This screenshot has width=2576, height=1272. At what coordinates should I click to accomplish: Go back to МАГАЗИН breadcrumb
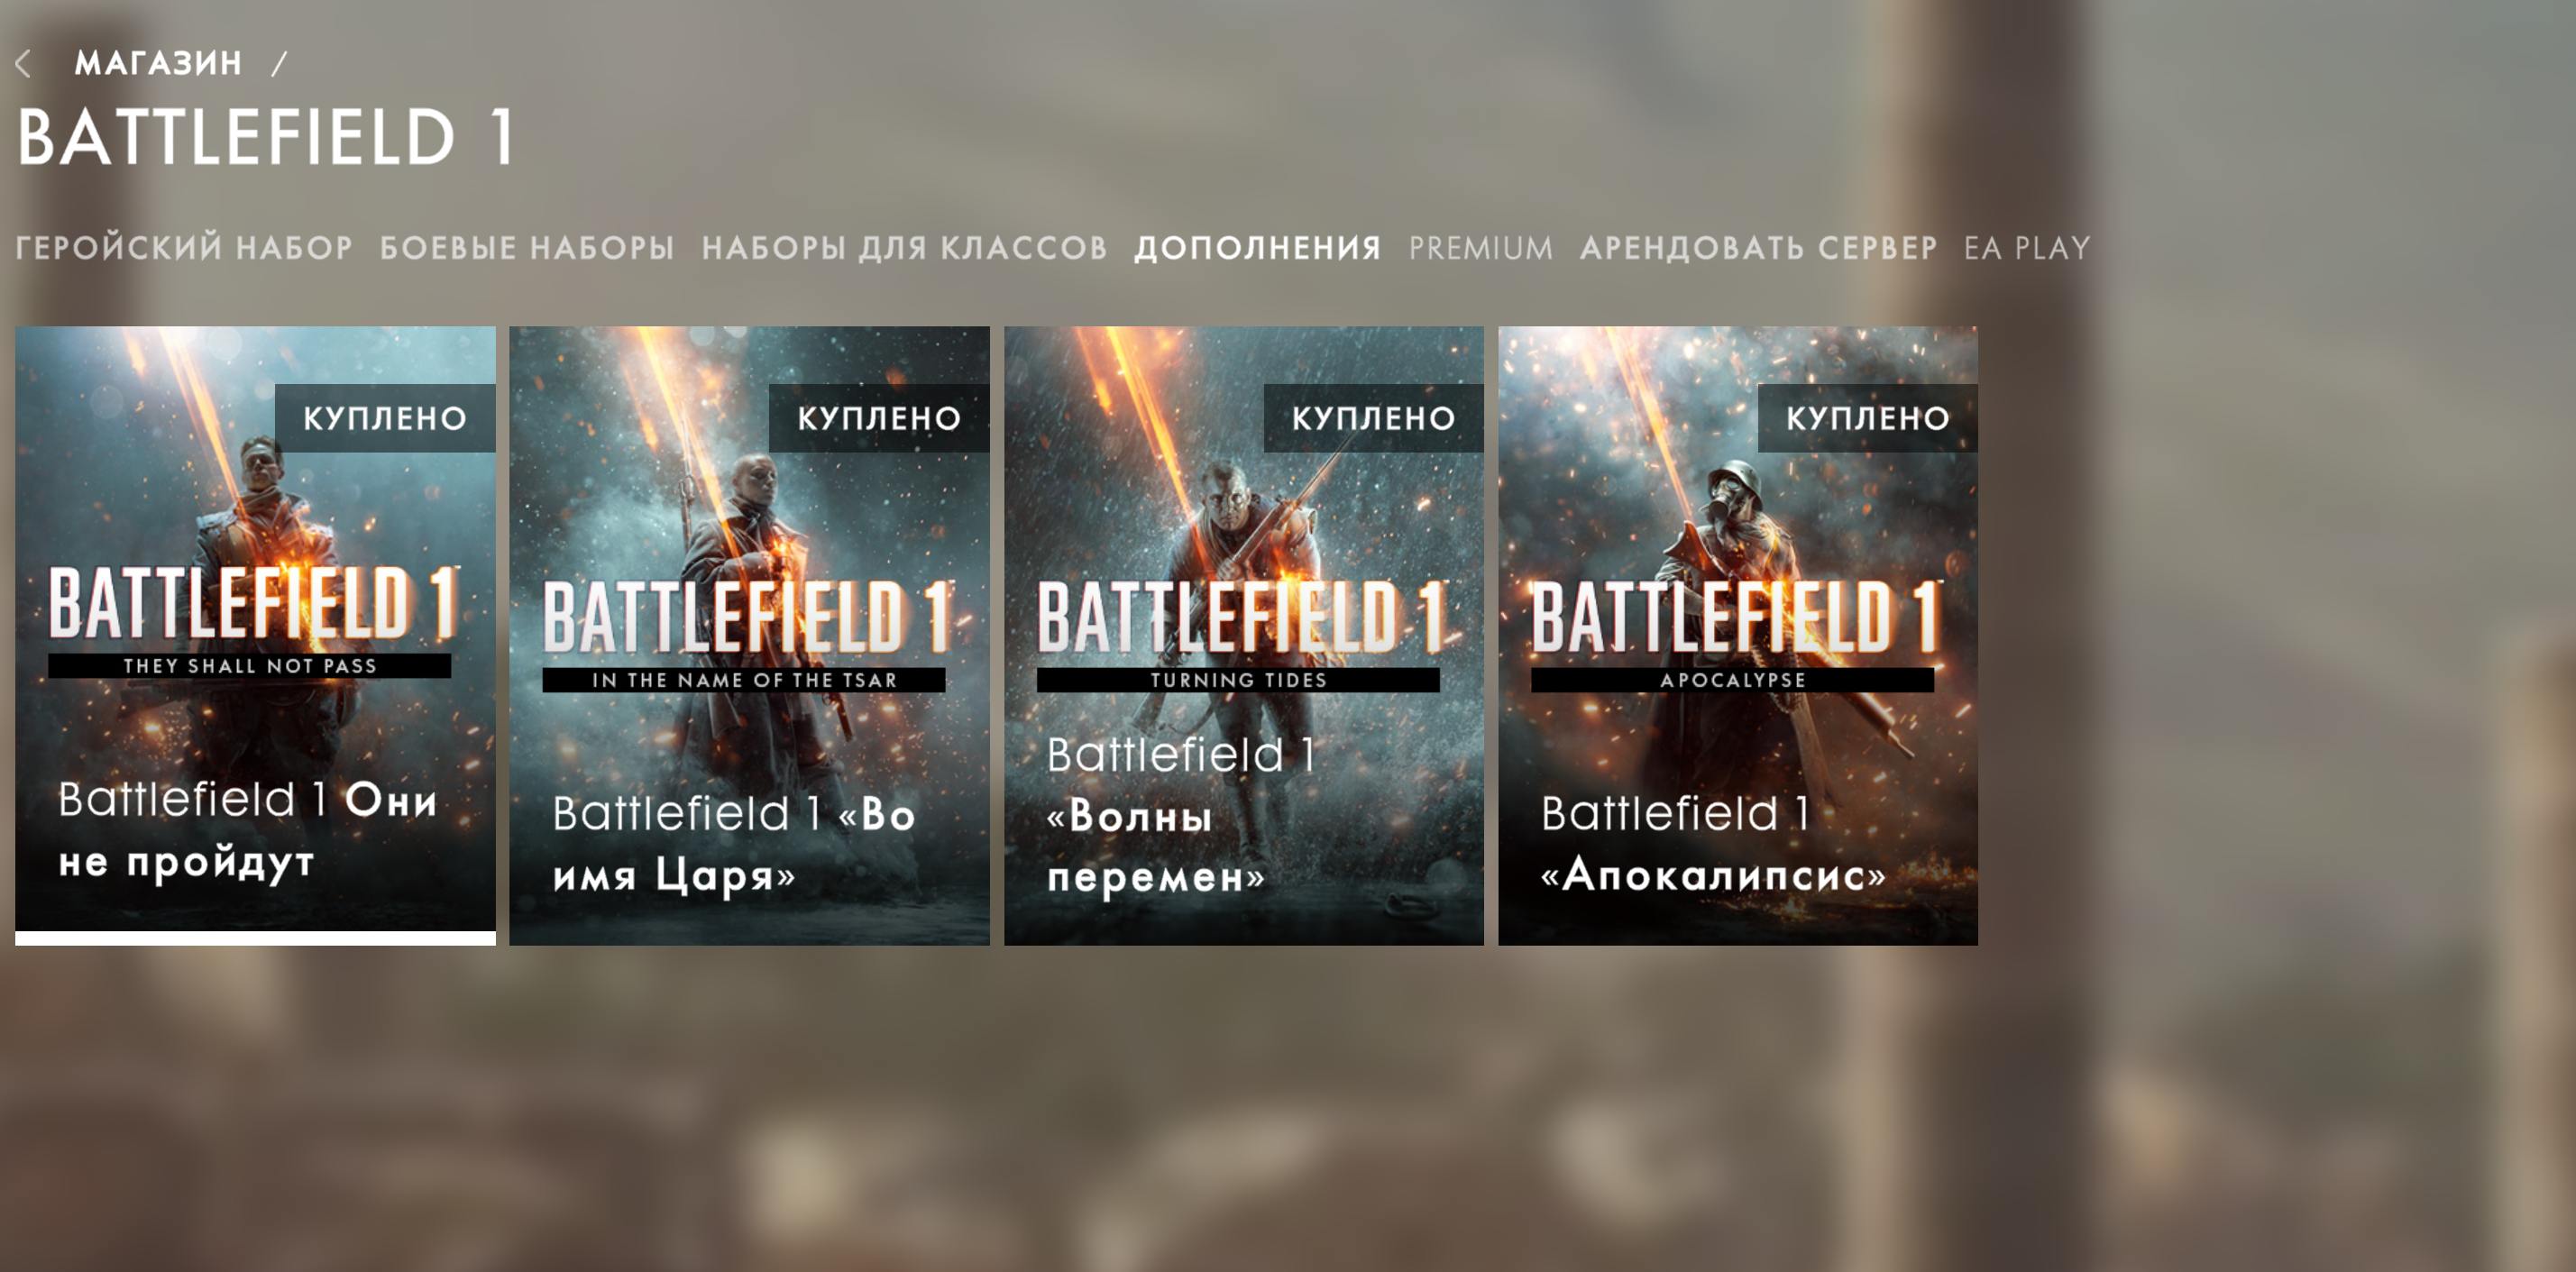click(158, 63)
